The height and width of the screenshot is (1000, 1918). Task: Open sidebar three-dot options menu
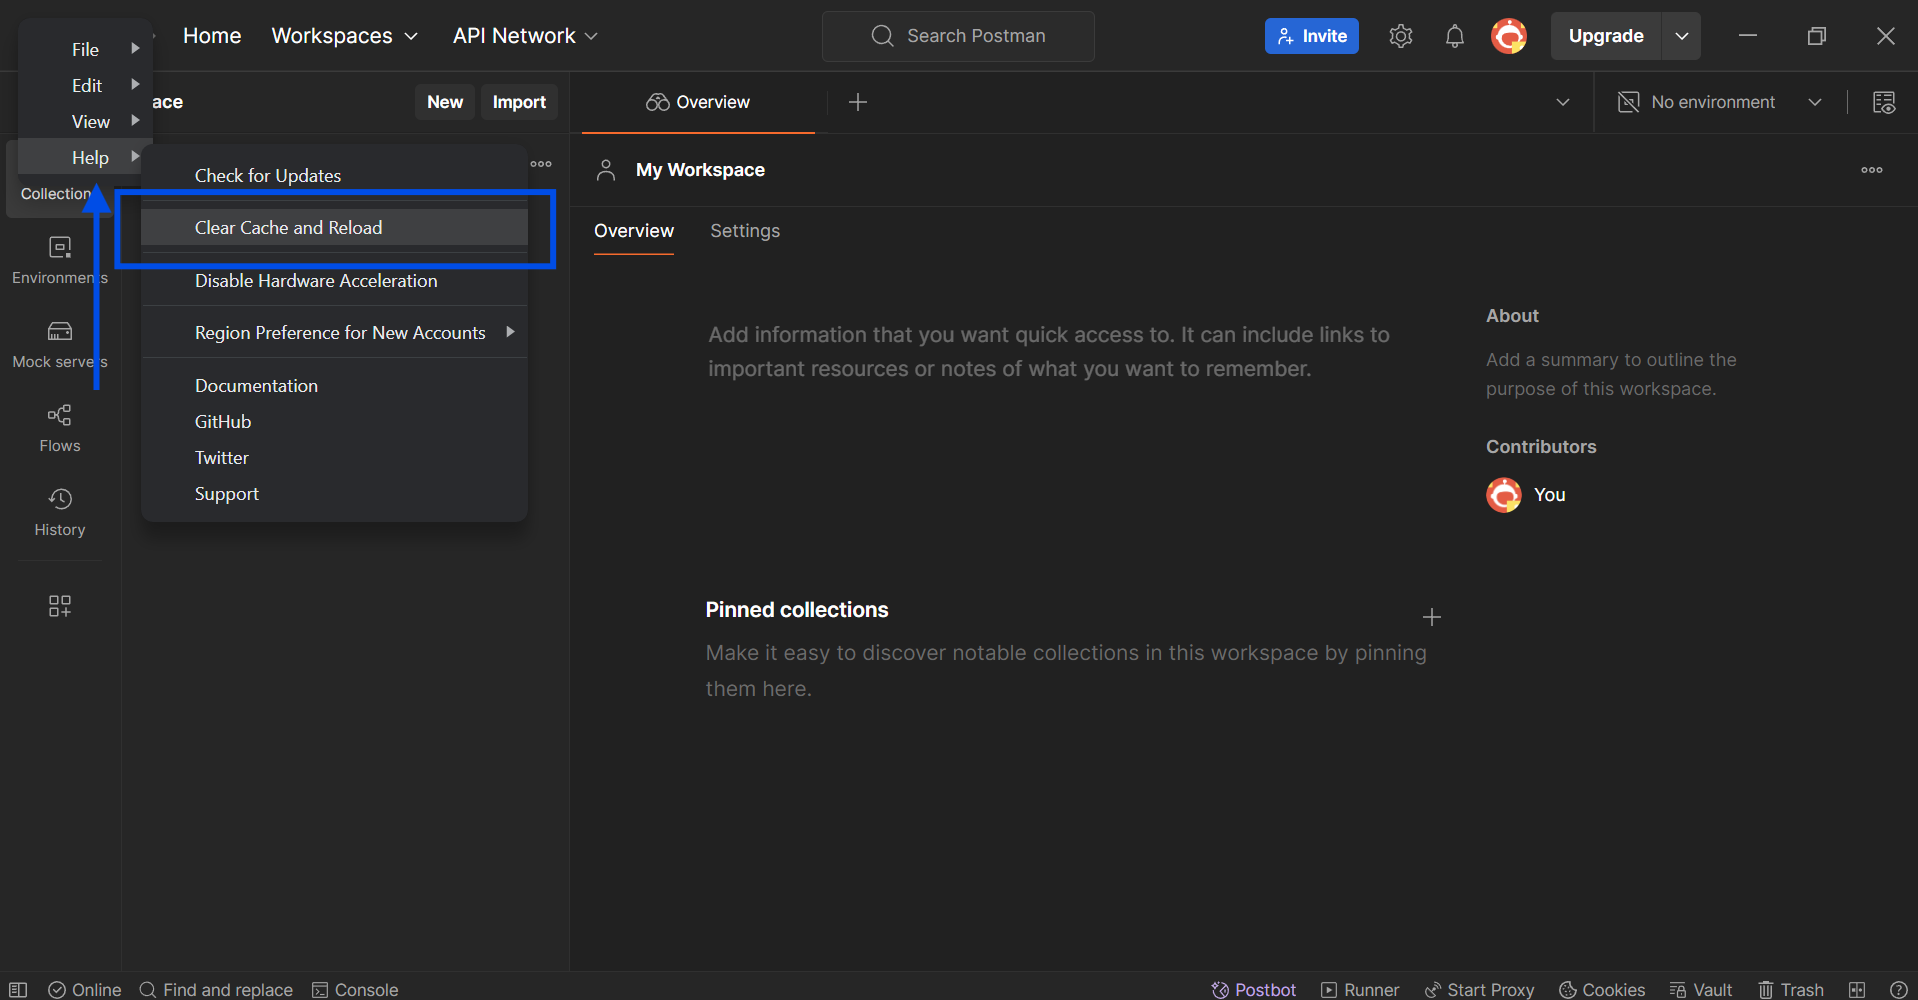pyautogui.click(x=541, y=164)
